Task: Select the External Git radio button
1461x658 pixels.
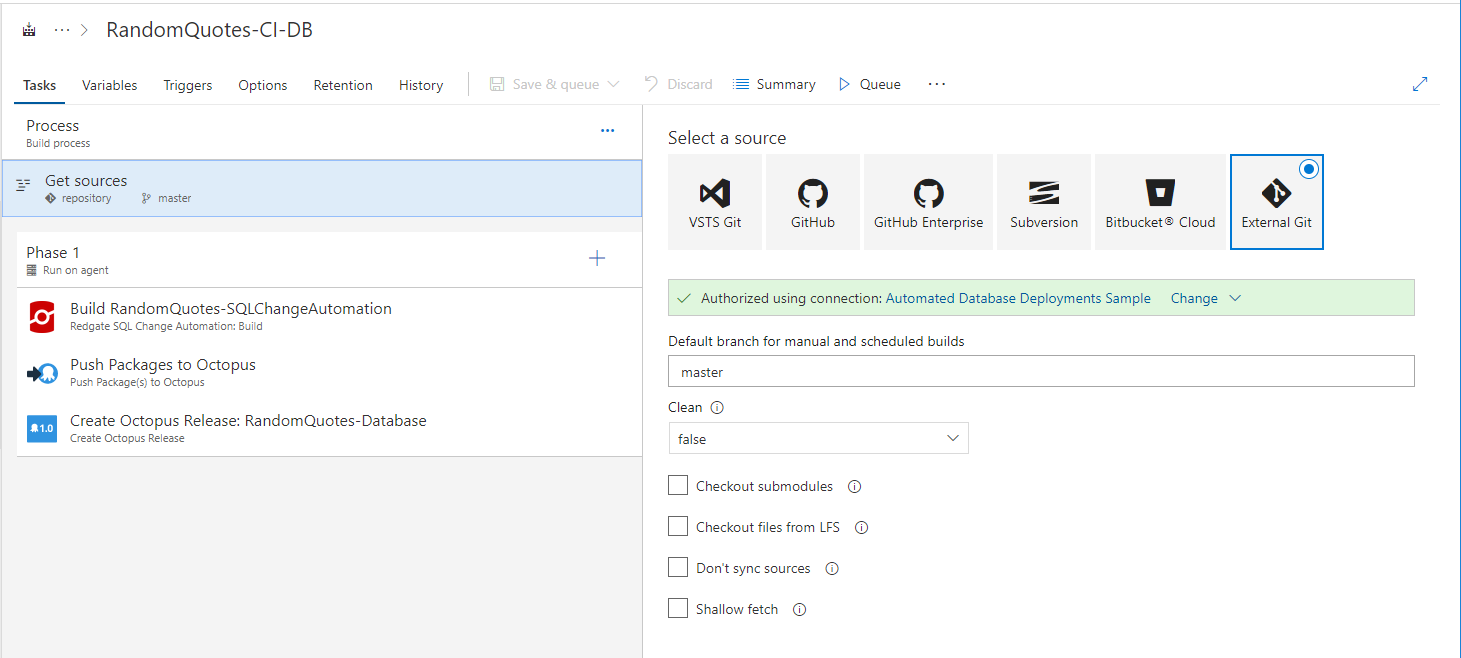Action: click(x=1308, y=169)
